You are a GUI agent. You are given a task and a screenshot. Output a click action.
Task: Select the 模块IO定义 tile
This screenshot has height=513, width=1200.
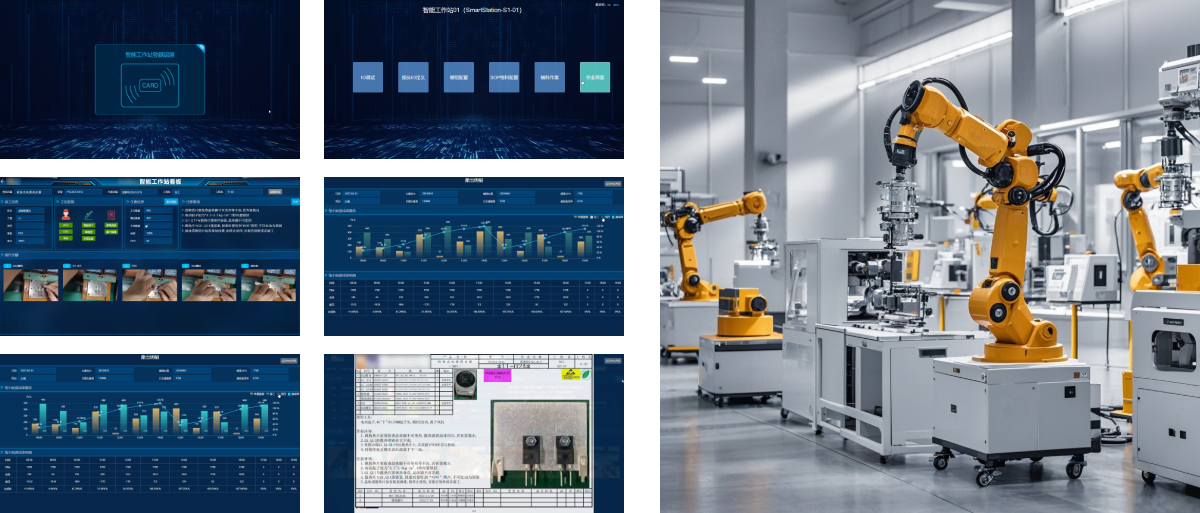[x=413, y=77]
